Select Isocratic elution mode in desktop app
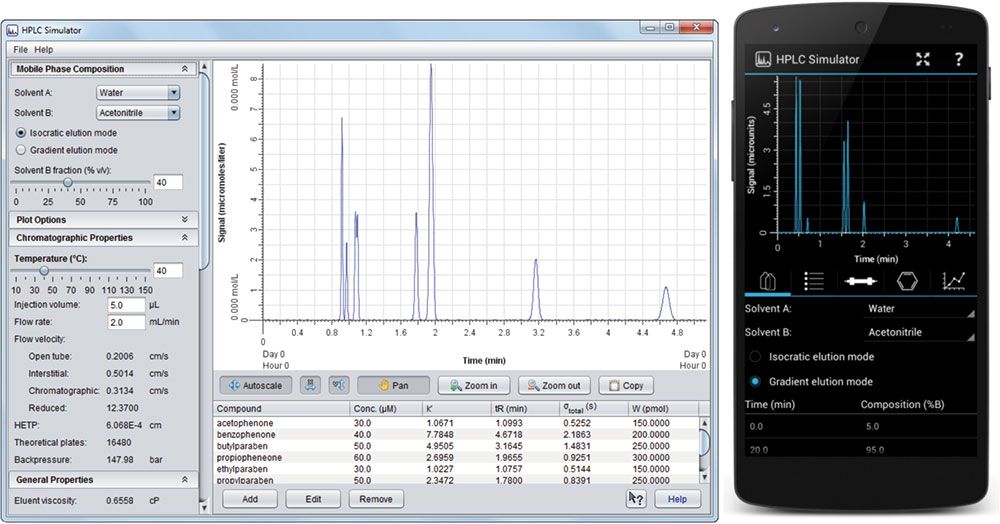This screenshot has width=1000, height=524. pyautogui.click(x=21, y=133)
